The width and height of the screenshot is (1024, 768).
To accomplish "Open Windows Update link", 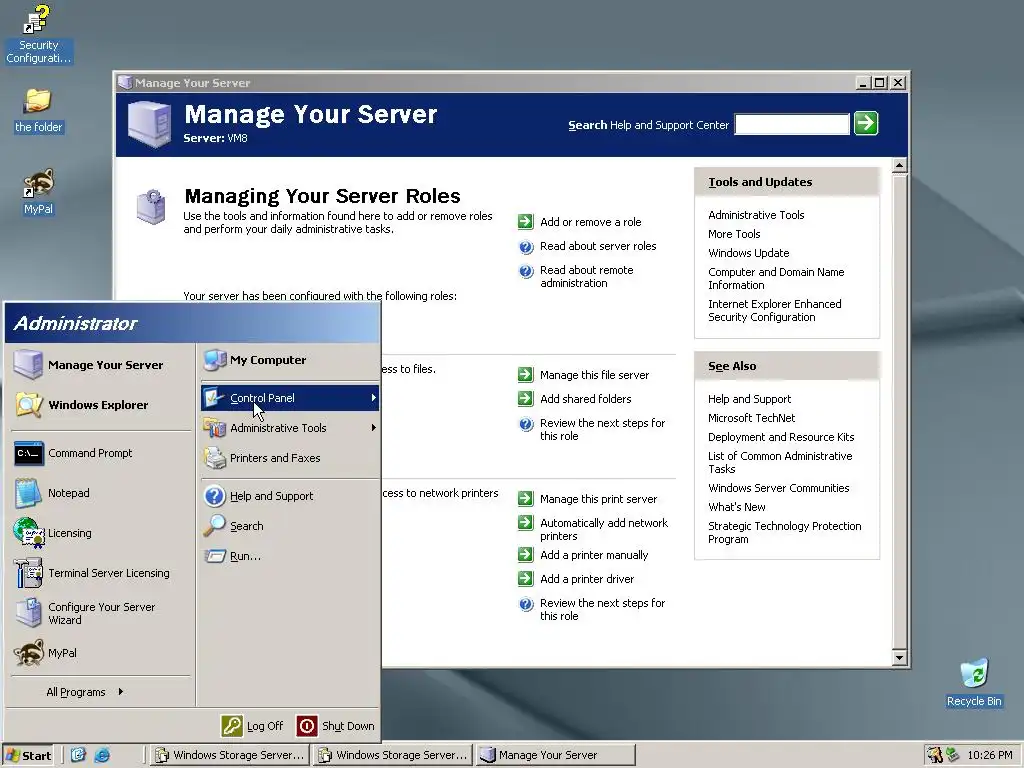I will [x=748, y=253].
